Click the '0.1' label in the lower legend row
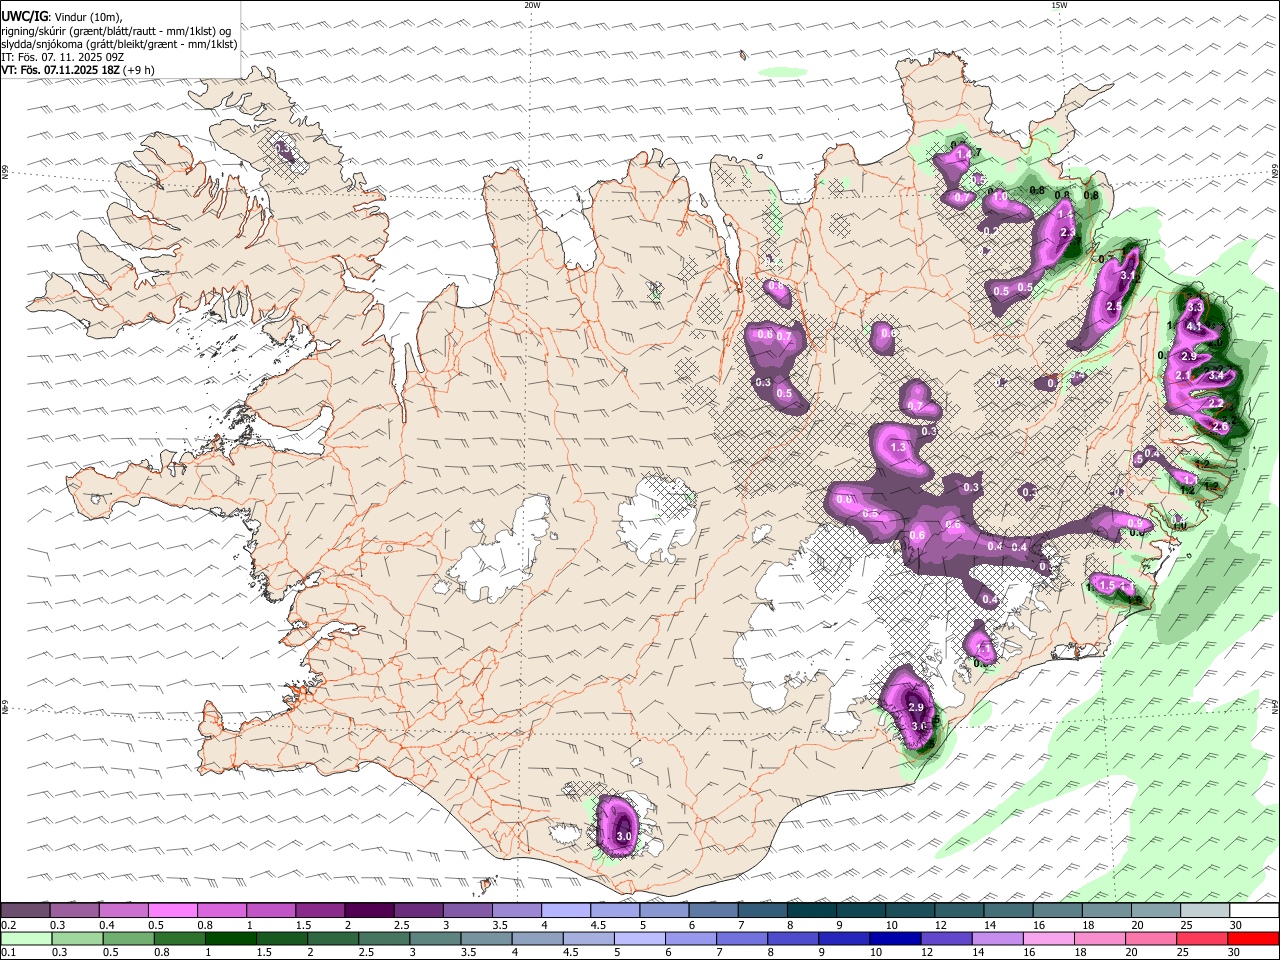Viewport: 1280px width, 960px height. click(x=9, y=953)
